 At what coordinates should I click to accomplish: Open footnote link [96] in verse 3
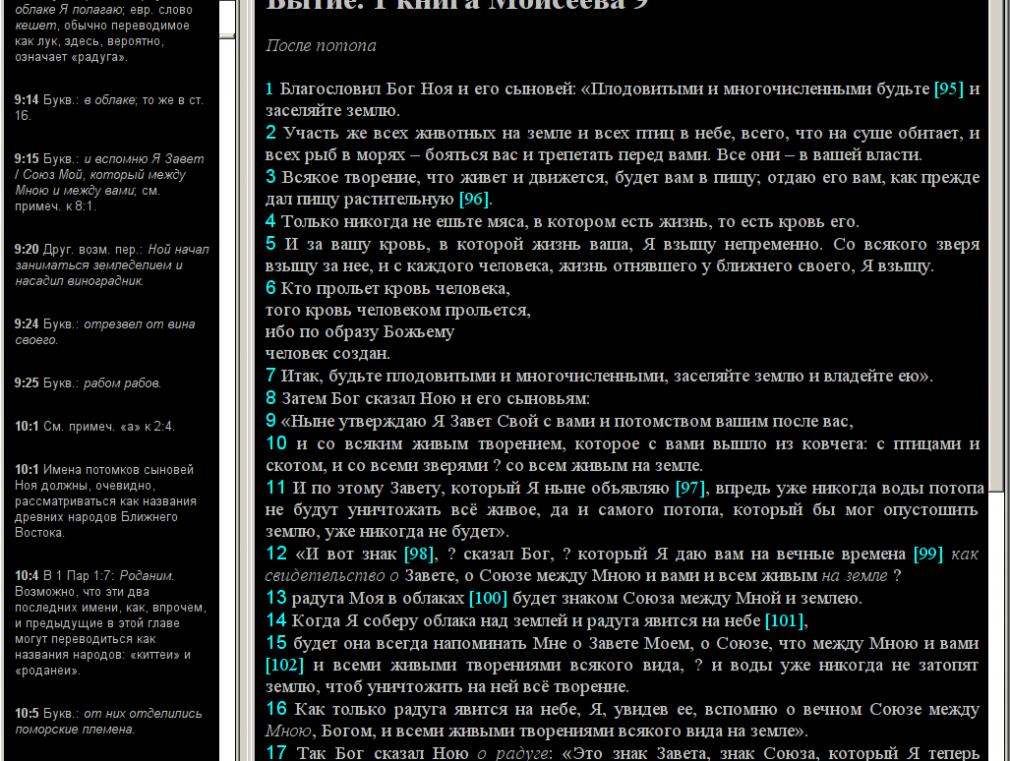pyautogui.click(x=474, y=199)
